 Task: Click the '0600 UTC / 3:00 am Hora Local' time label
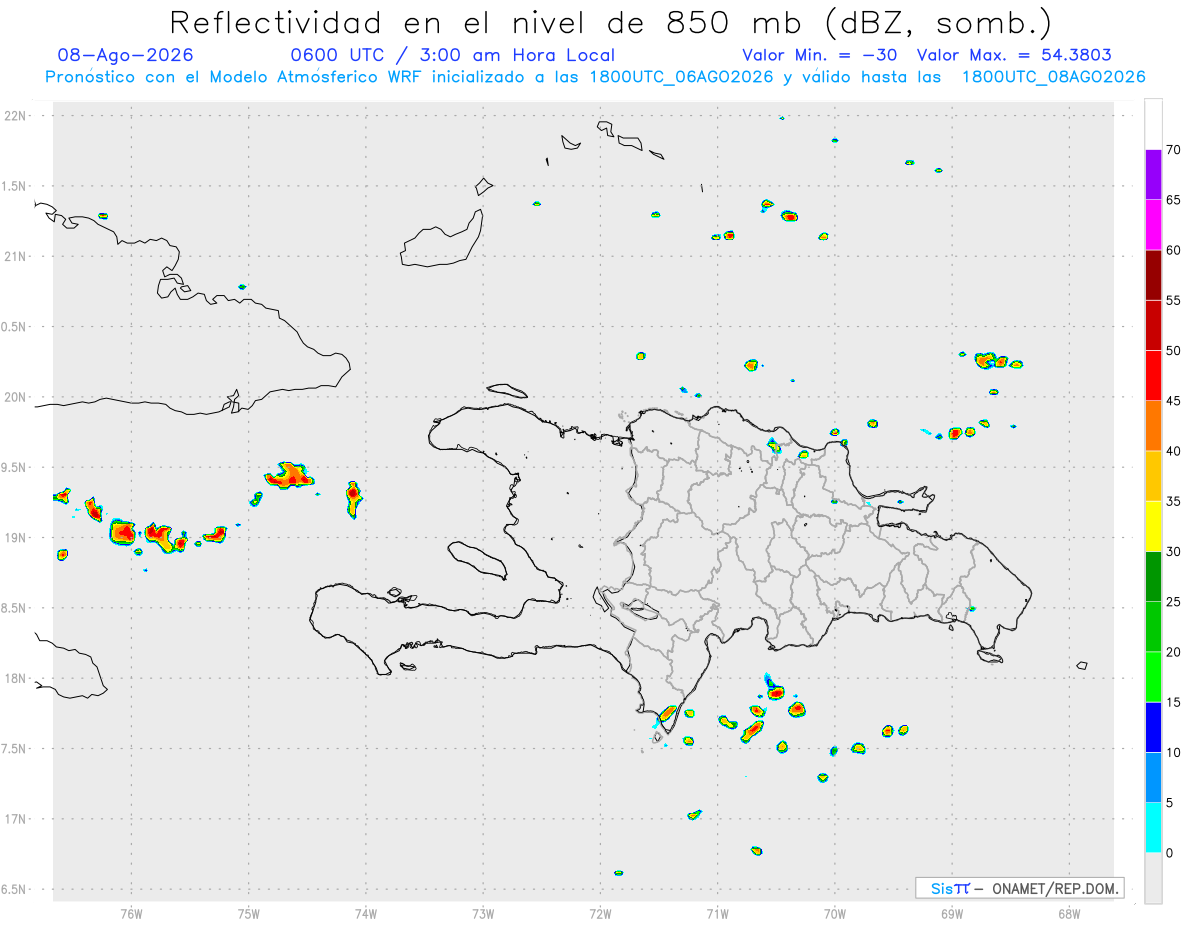click(x=452, y=55)
